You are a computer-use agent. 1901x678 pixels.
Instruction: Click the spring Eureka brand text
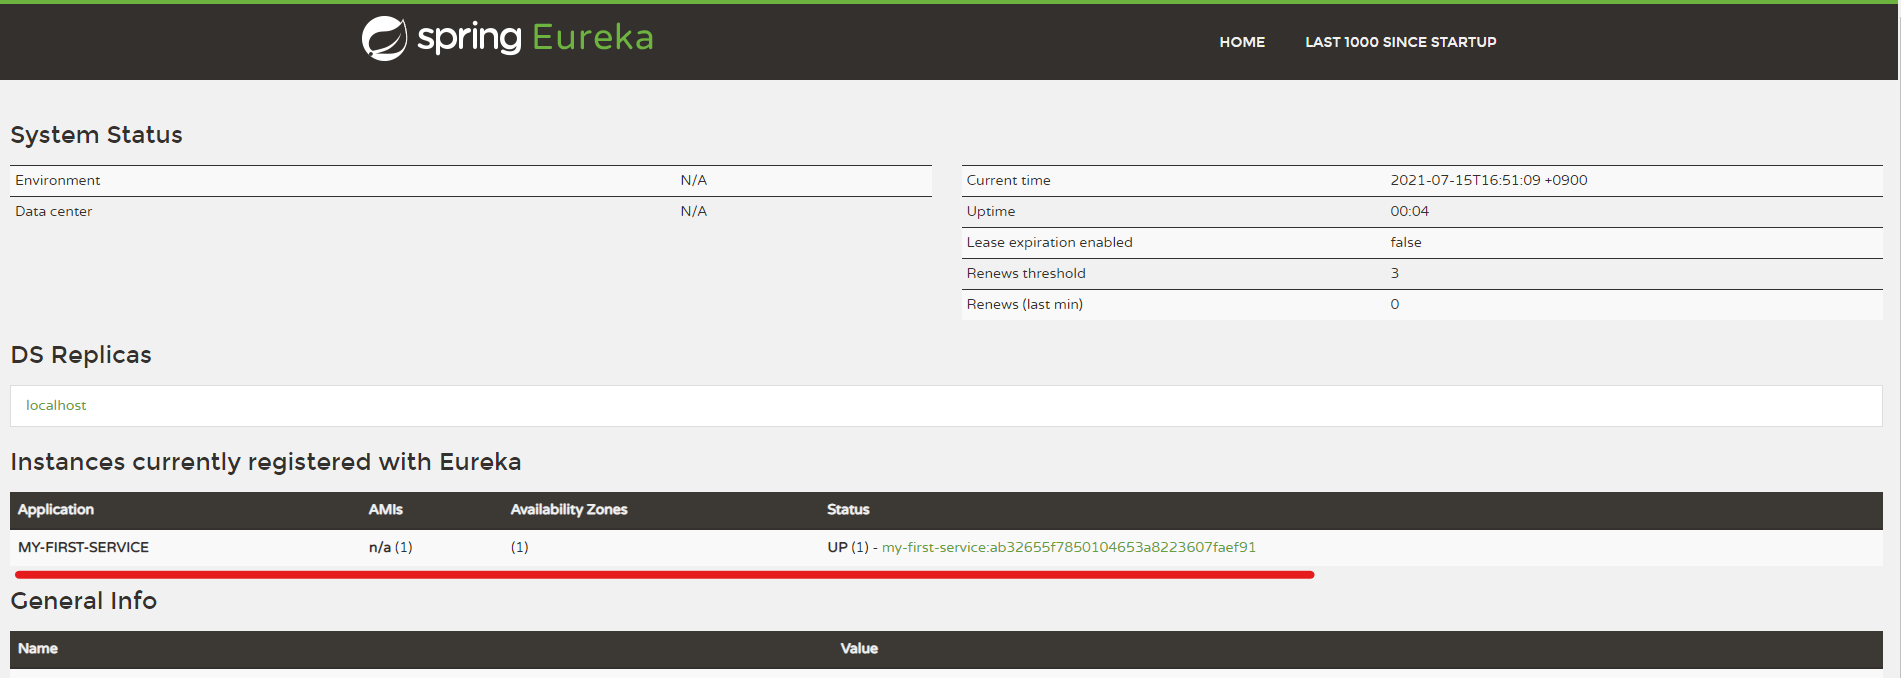pyautogui.click(x=535, y=38)
